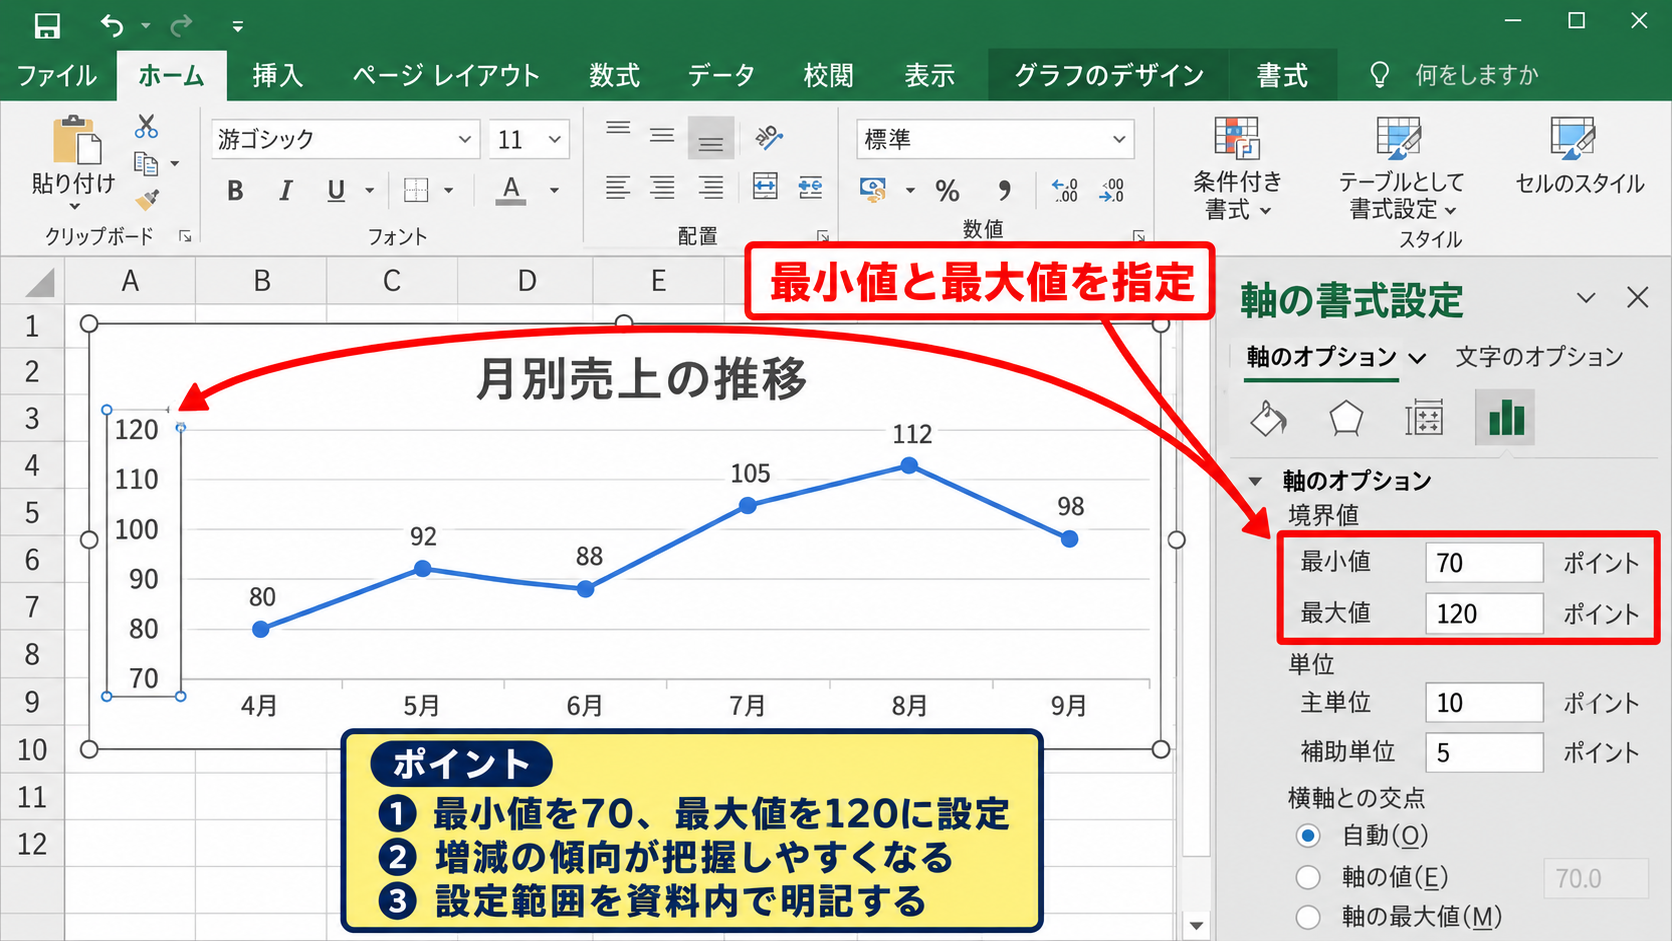Apply percent style format
This screenshot has width=1672, height=941.
tap(947, 190)
